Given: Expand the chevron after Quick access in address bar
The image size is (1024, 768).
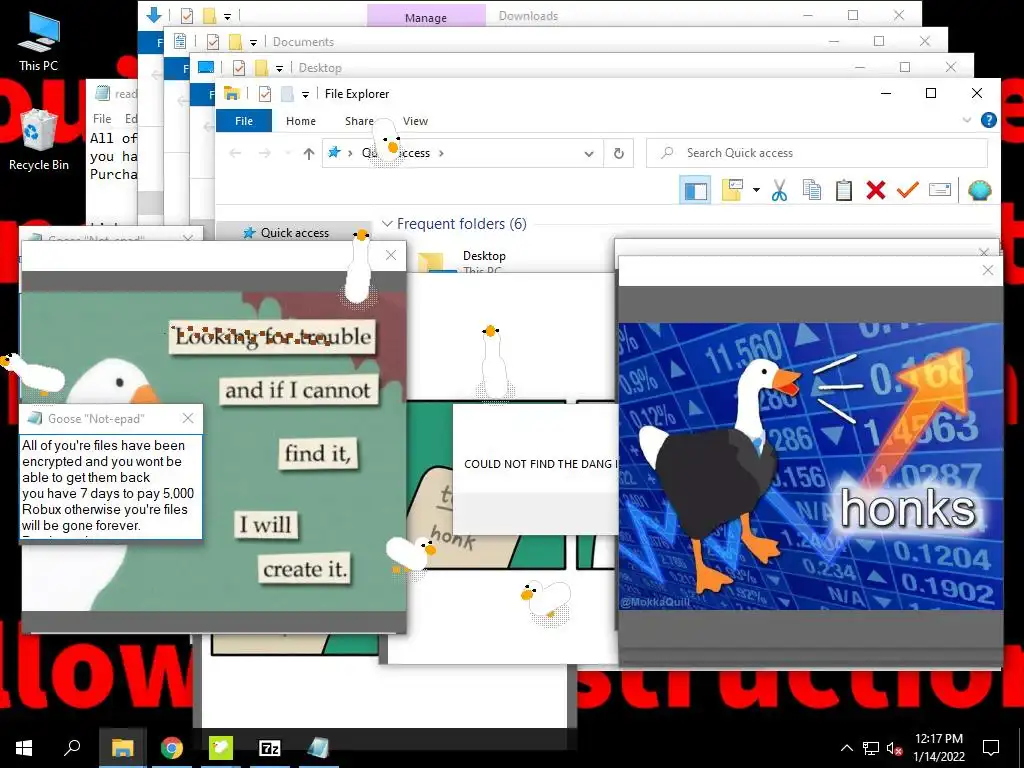Looking at the screenshot, I should click(441, 153).
